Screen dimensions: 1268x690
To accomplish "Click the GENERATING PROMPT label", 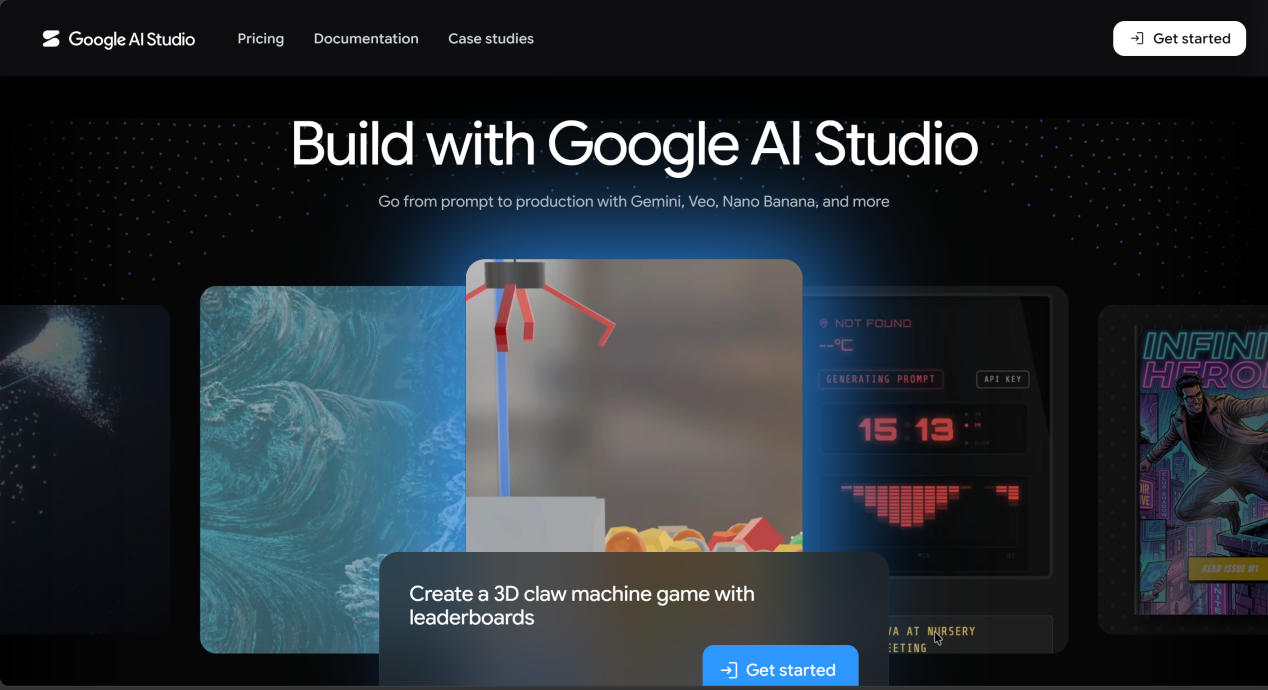I will pyautogui.click(x=880, y=379).
